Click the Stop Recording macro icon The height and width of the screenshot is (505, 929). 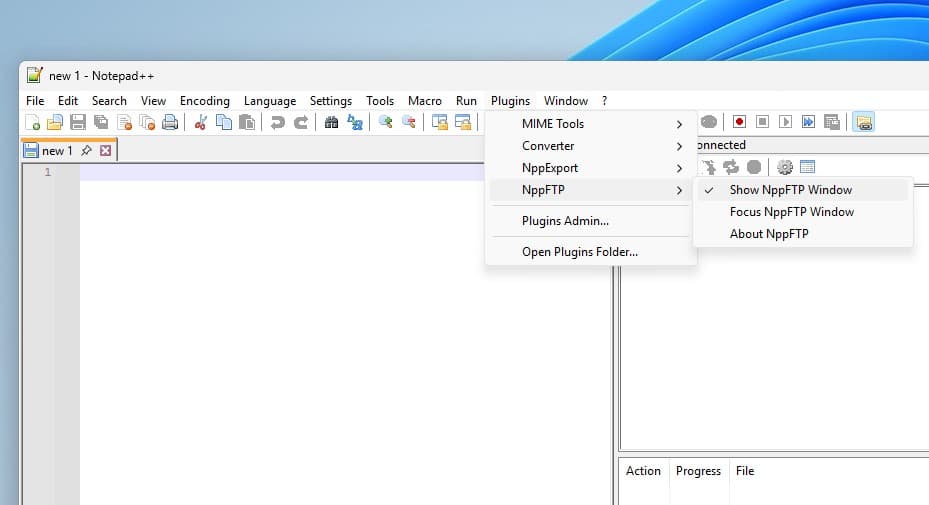pos(763,122)
